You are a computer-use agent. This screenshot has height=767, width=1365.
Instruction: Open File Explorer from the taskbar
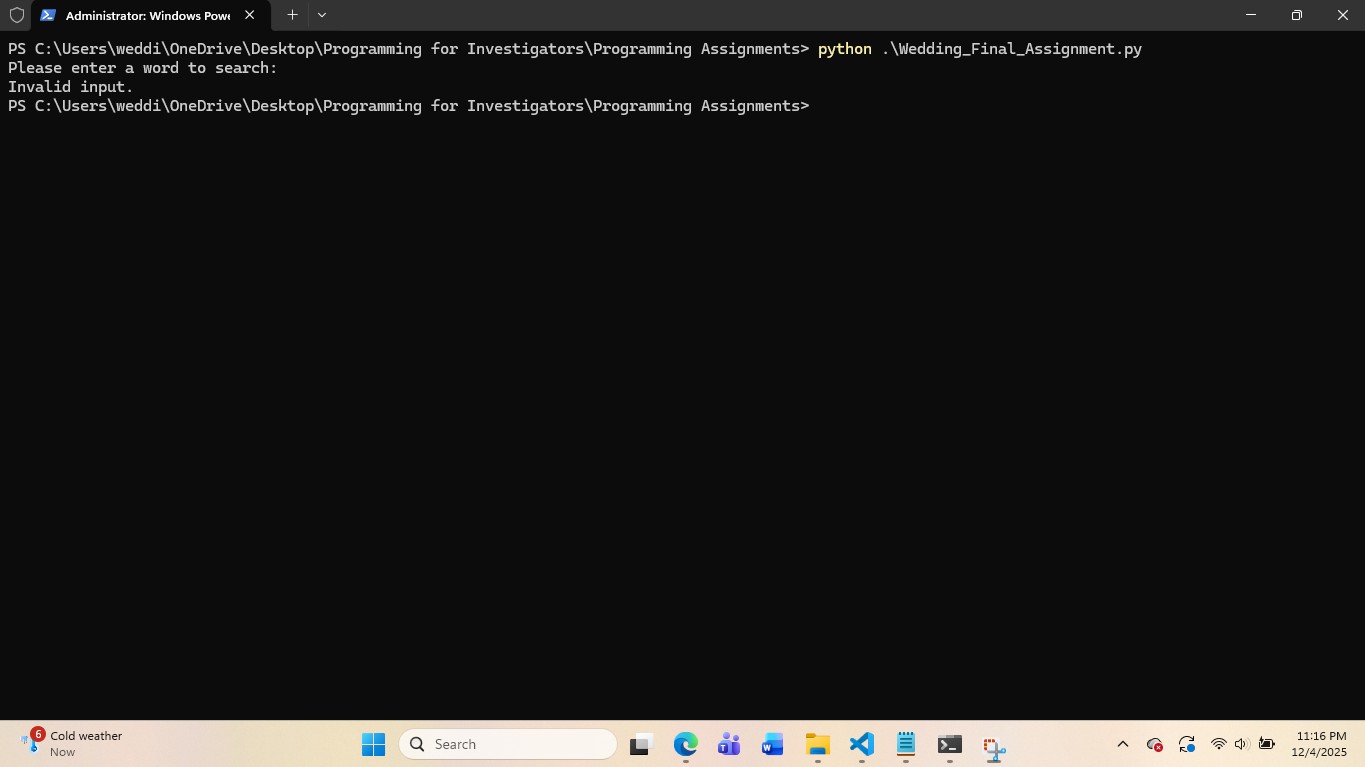point(817,745)
